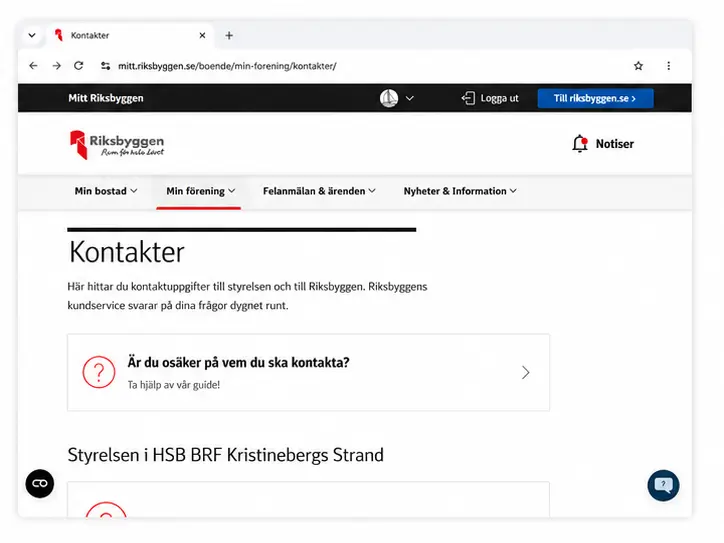Click the Riksbyggen logo
This screenshot has width=724, height=543.
117,145
